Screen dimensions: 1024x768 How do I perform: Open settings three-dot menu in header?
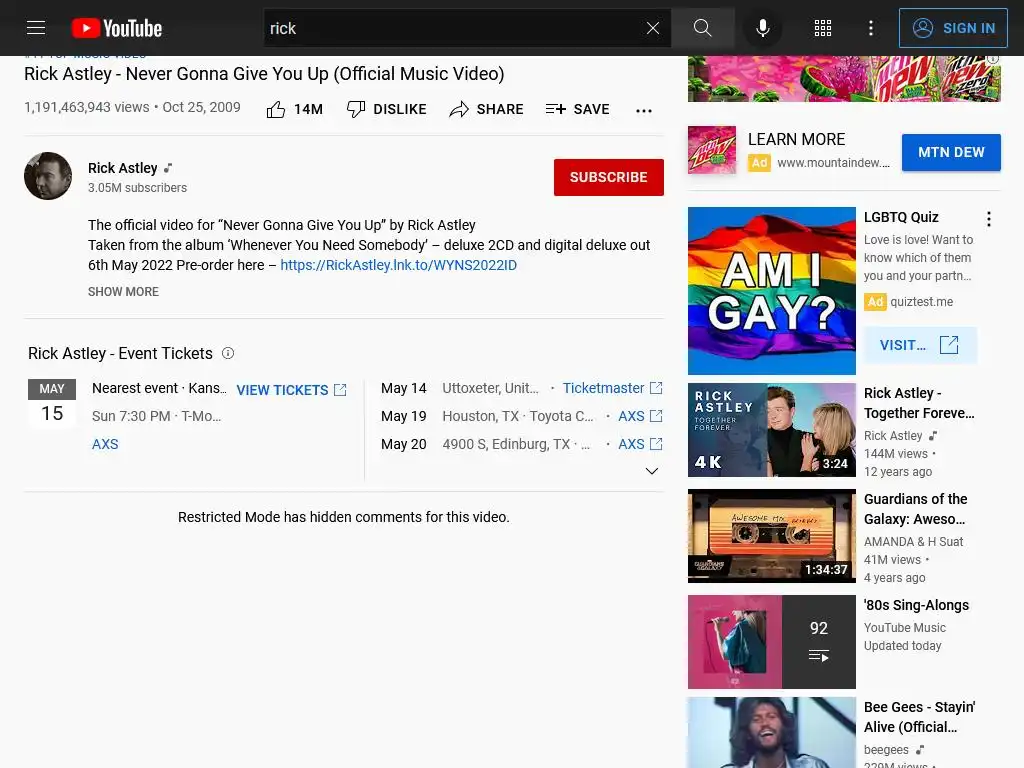pyautogui.click(x=871, y=28)
